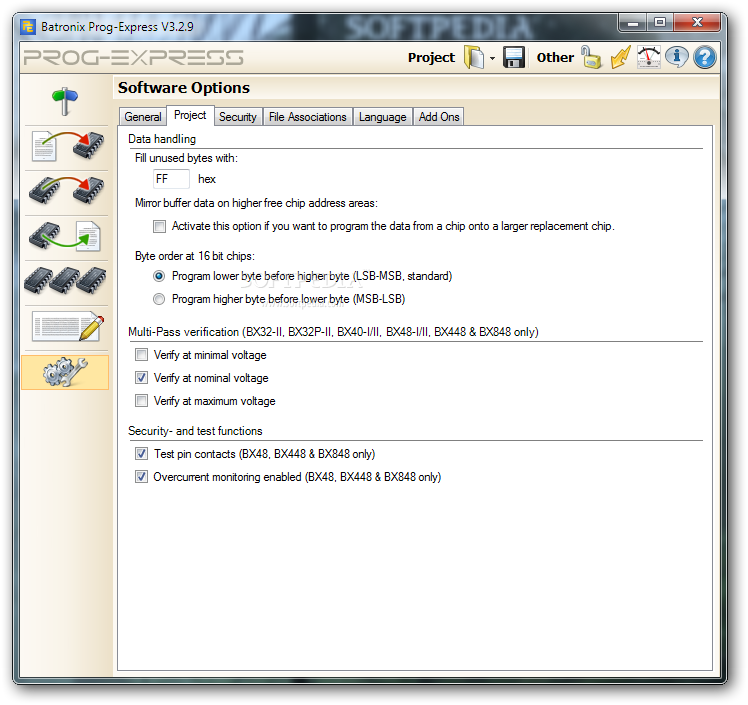748x705 pixels.
Task: Click the Security- and test functions heading
Action: tap(195, 431)
